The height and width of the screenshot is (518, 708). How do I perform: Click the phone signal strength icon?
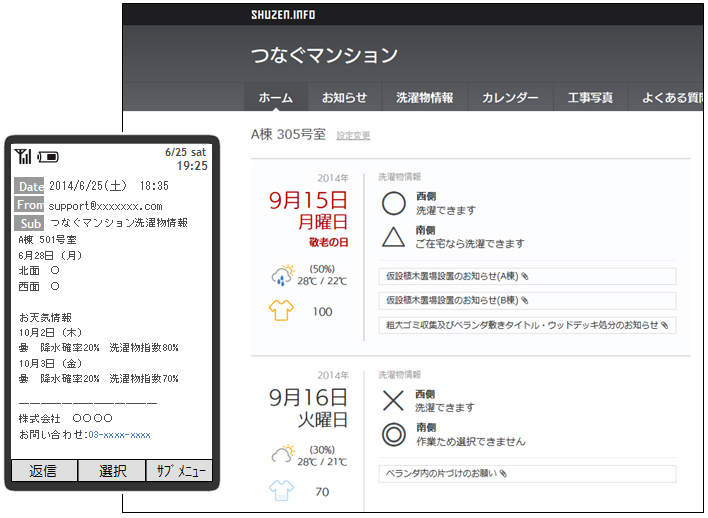[x=23, y=156]
